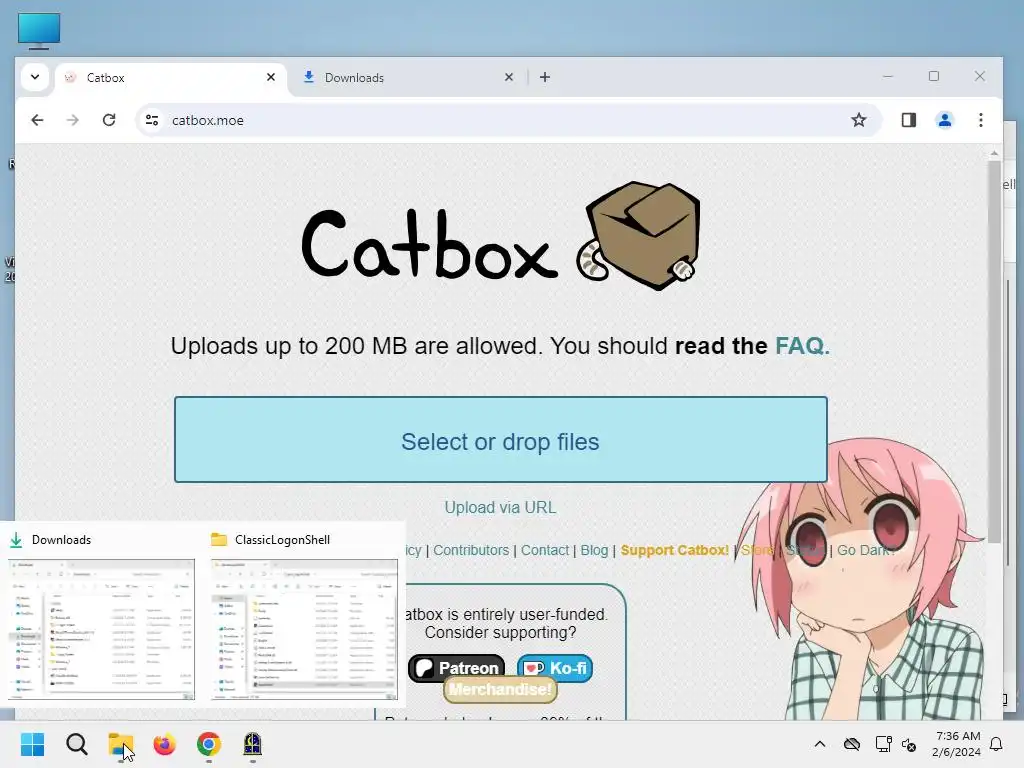Open the FAQ link

click(802, 345)
